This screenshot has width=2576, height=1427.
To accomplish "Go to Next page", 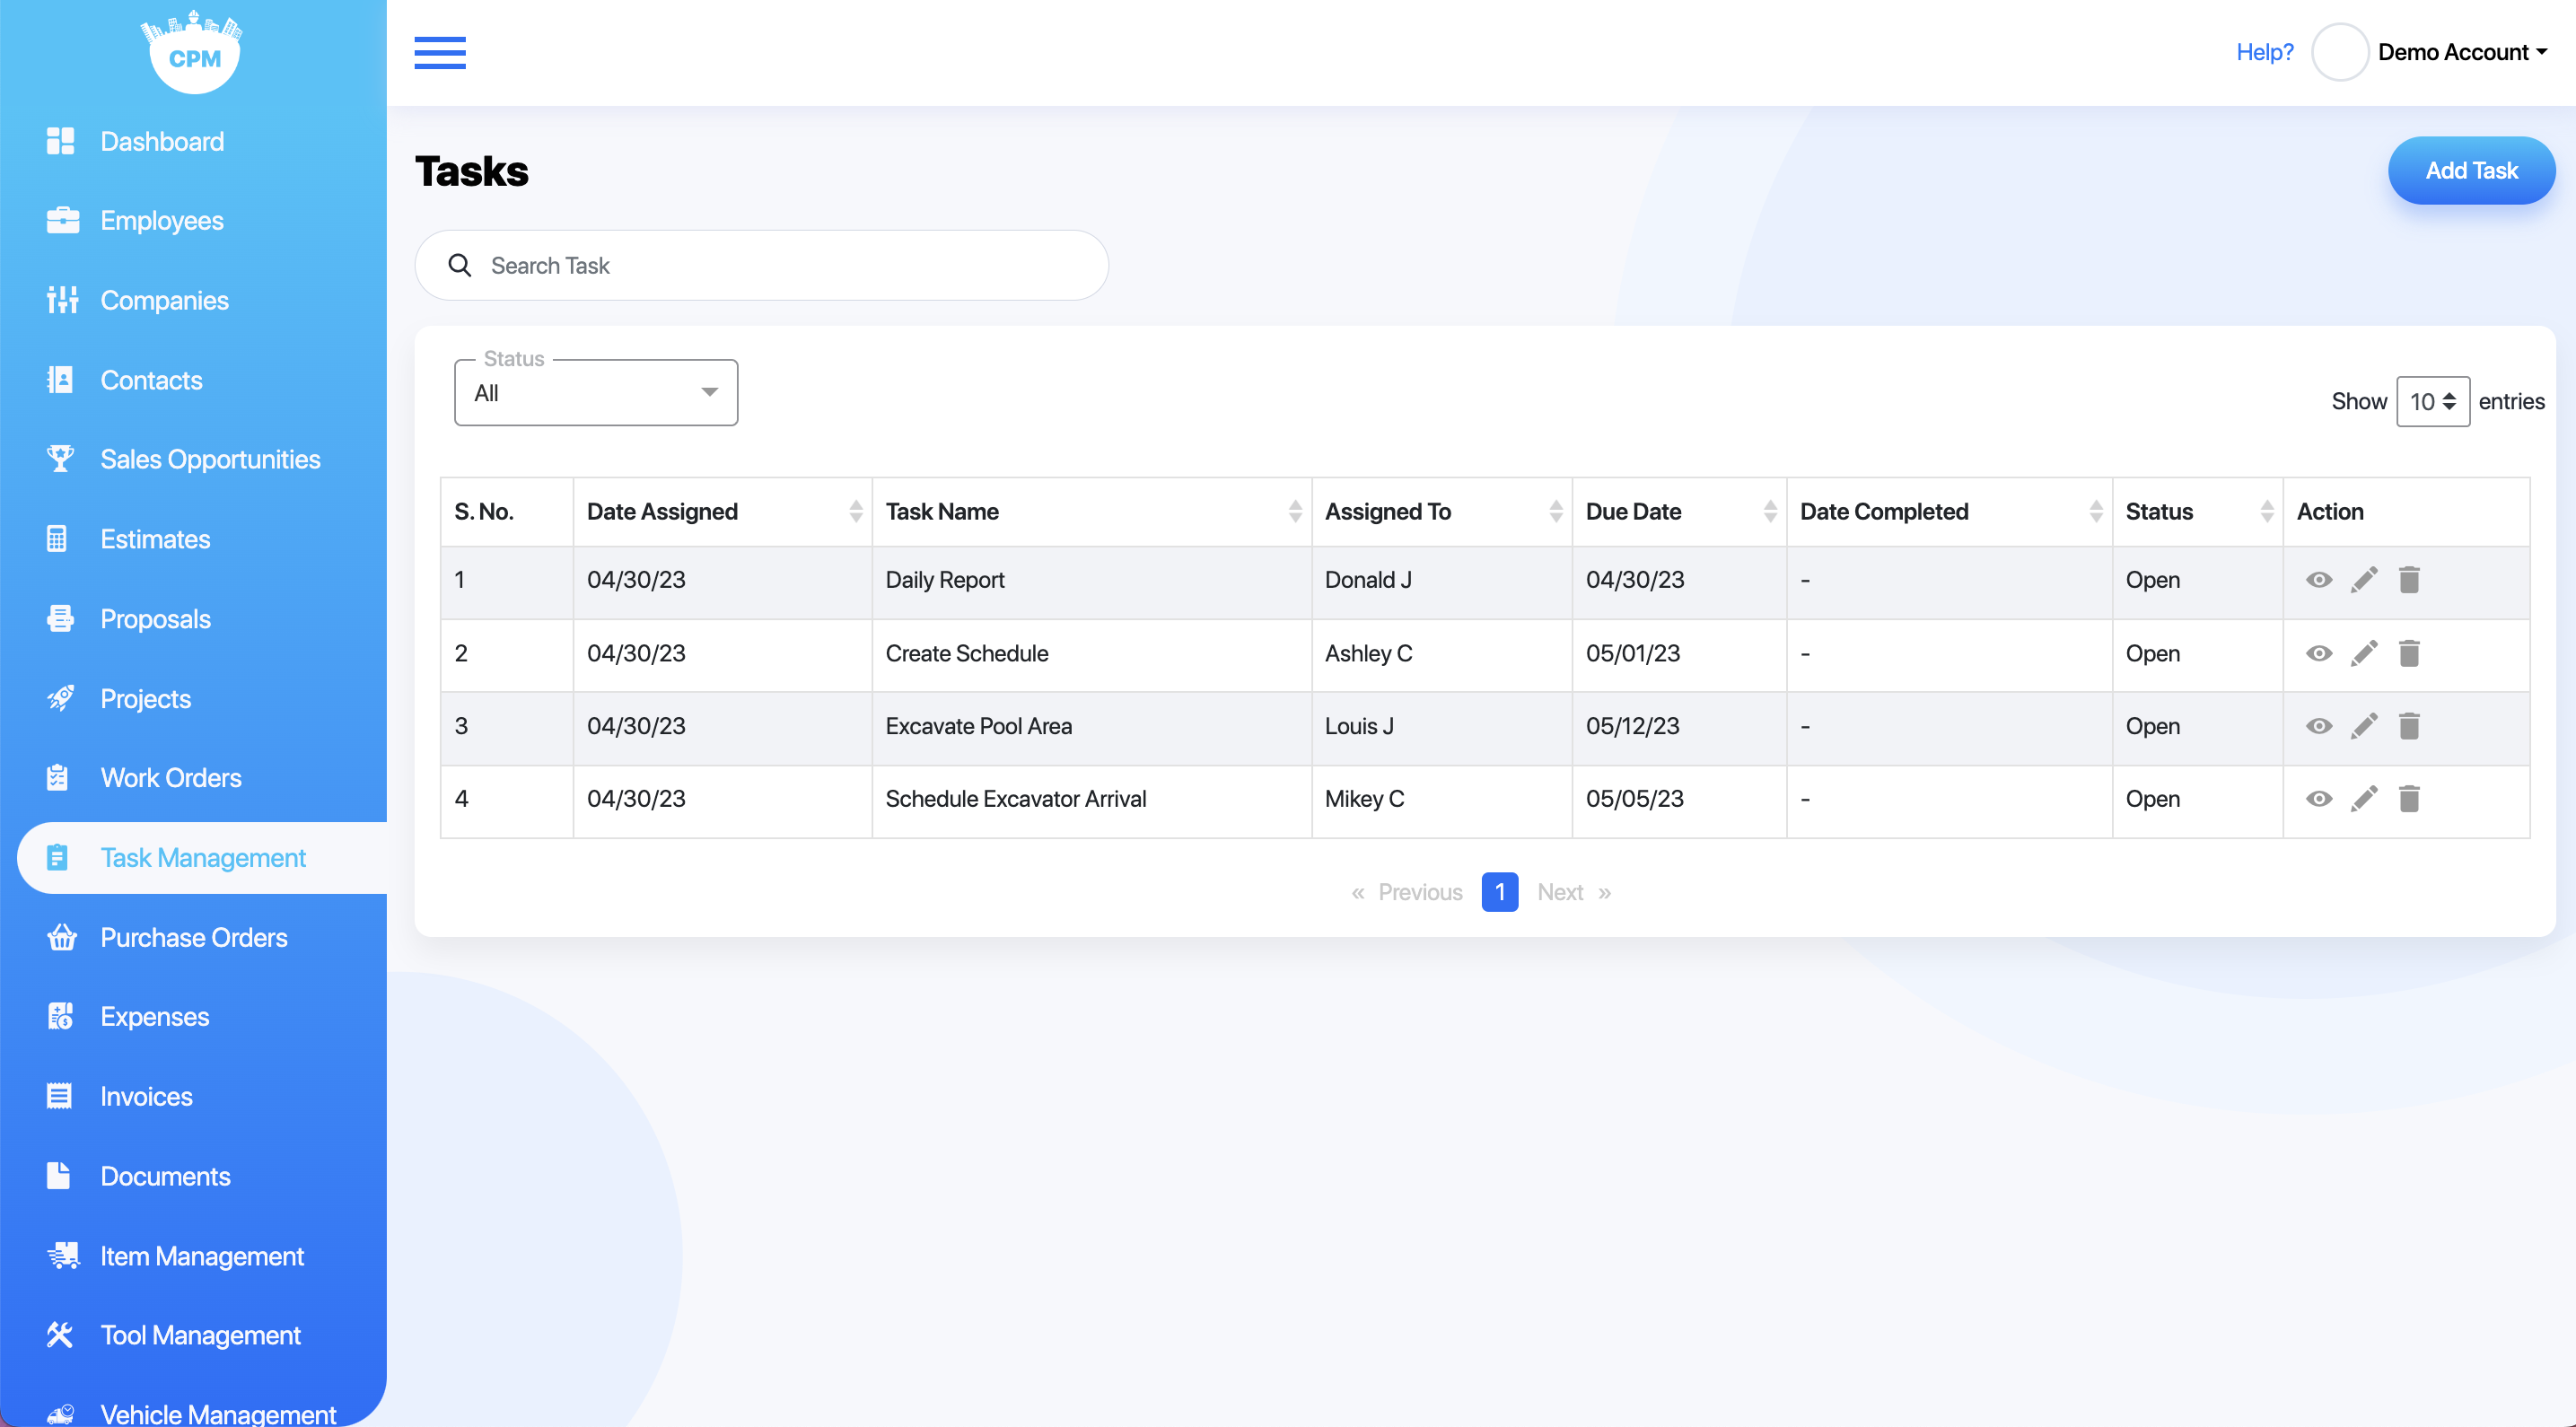I will 1574,892.
